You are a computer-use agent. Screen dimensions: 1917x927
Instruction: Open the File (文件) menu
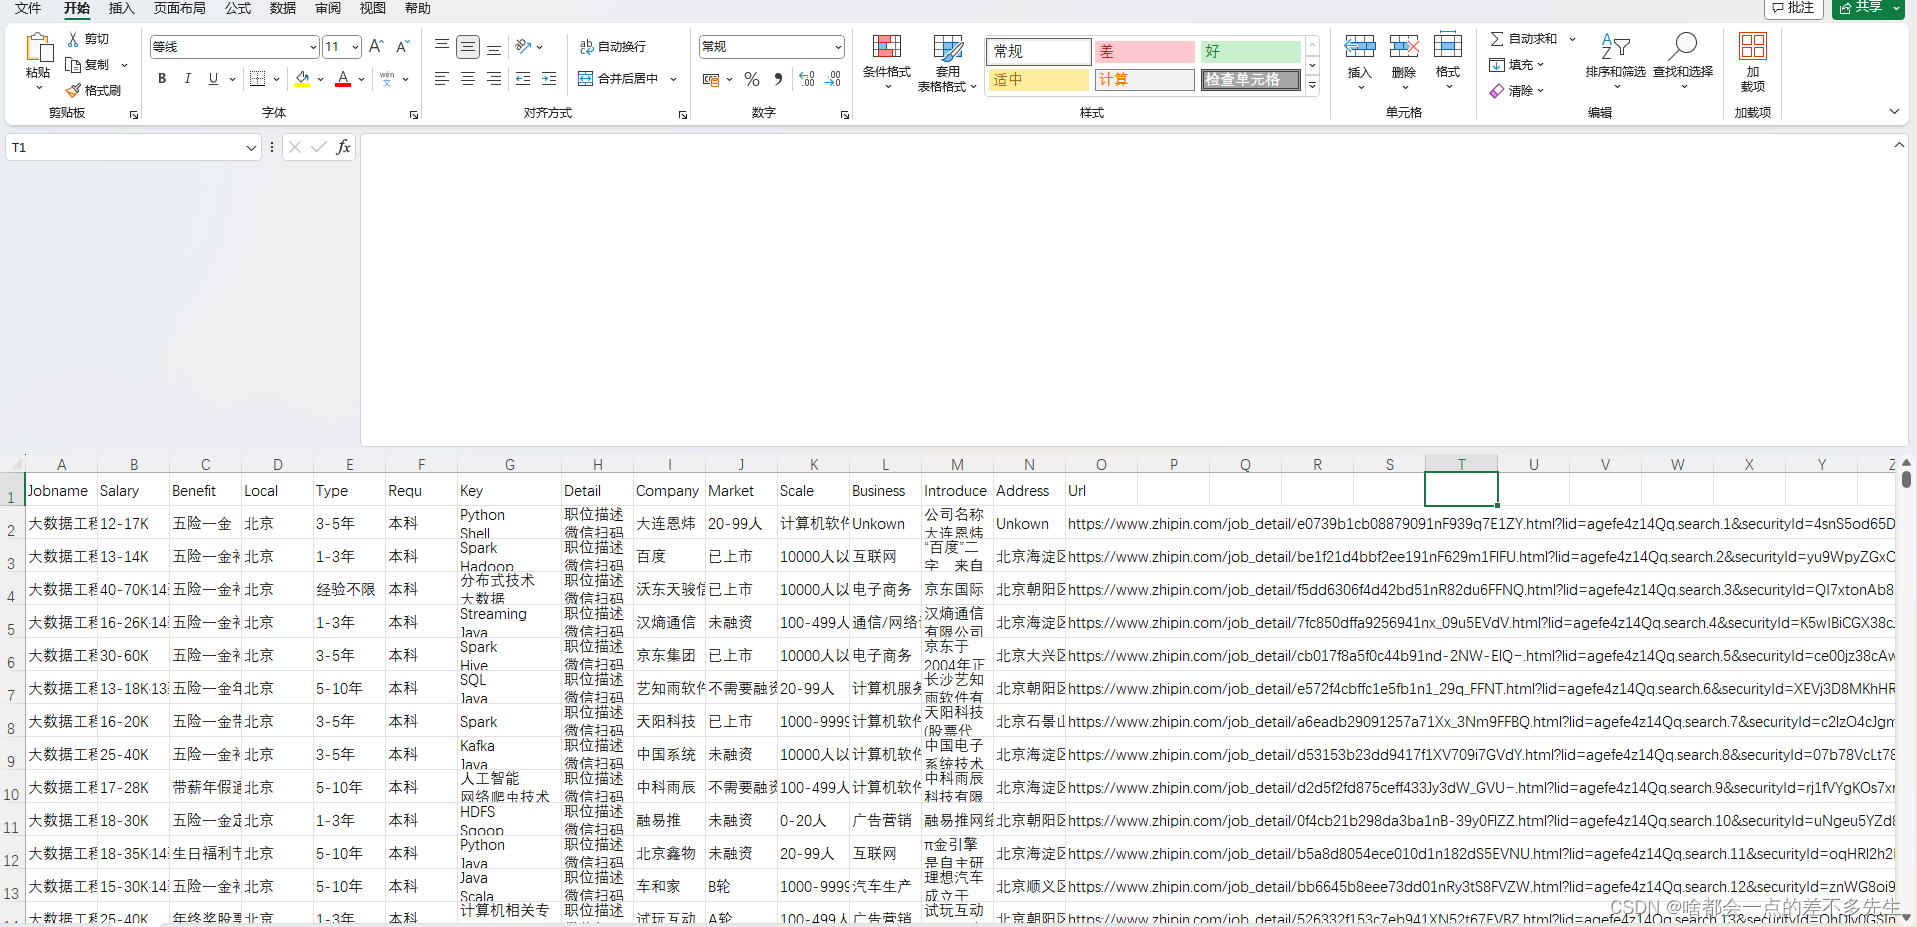click(x=28, y=8)
